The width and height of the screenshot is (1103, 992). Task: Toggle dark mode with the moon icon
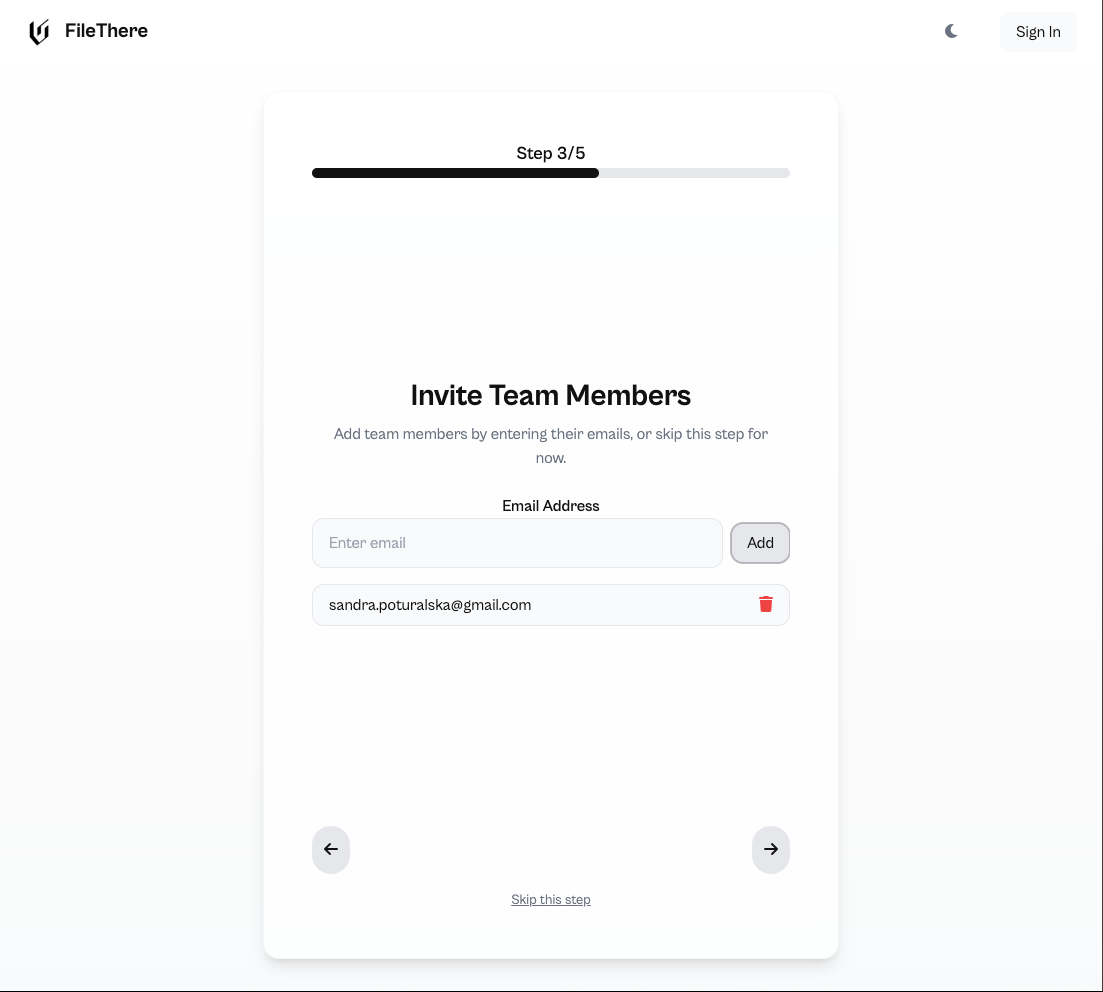[x=951, y=31]
